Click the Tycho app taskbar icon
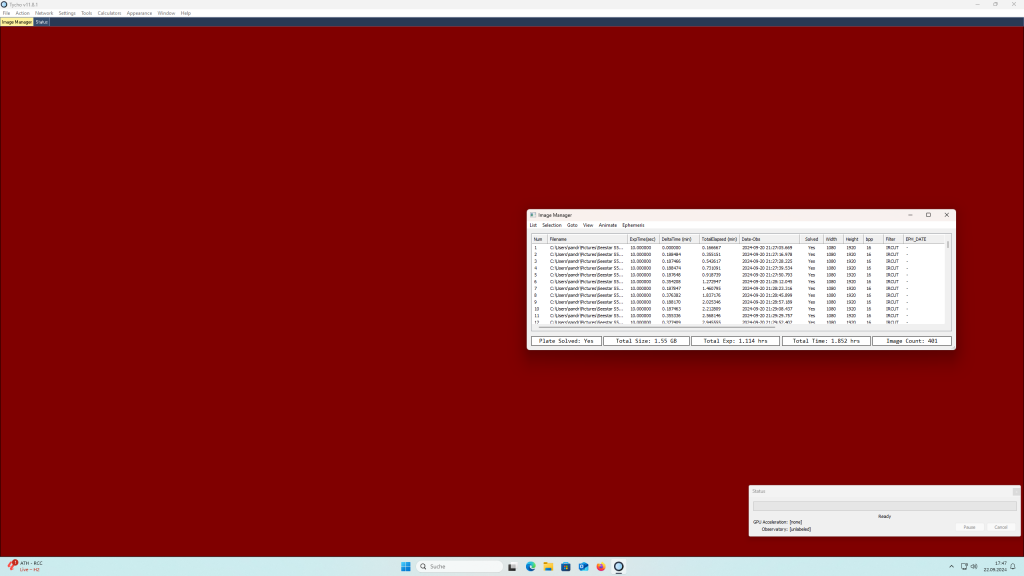The height and width of the screenshot is (576, 1024). pos(618,566)
